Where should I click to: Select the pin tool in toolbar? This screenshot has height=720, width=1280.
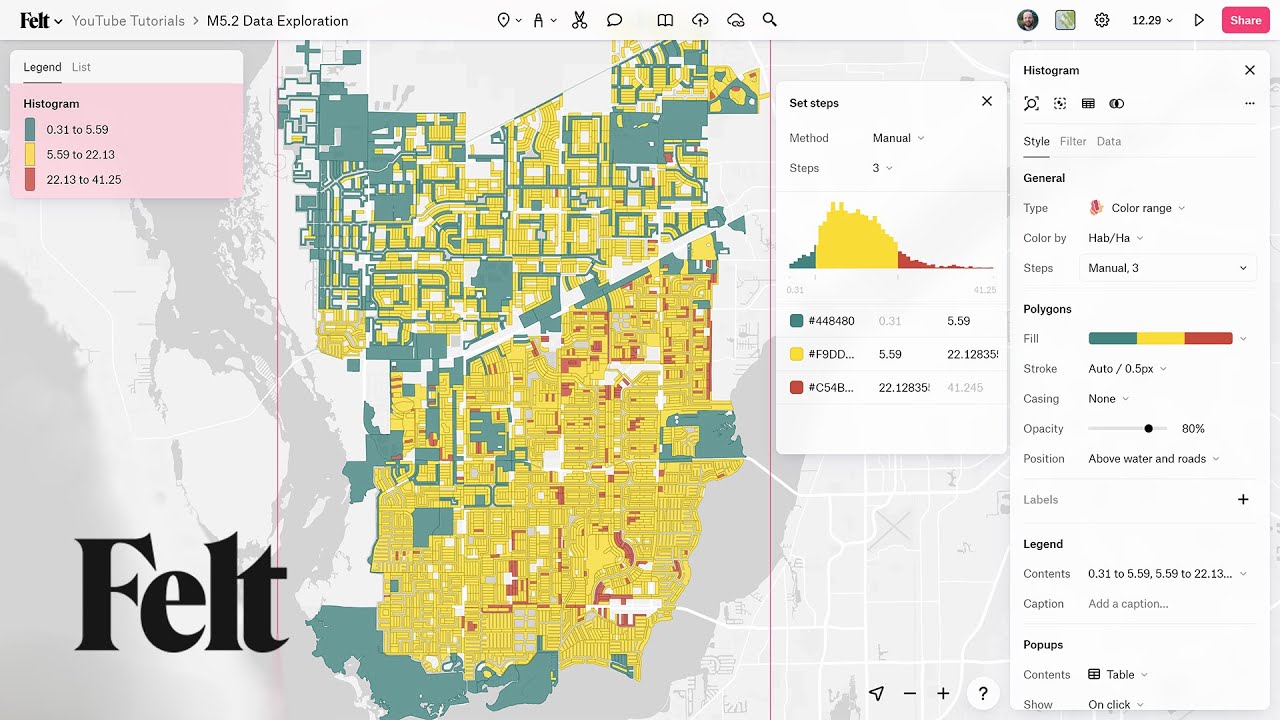(x=503, y=20)
